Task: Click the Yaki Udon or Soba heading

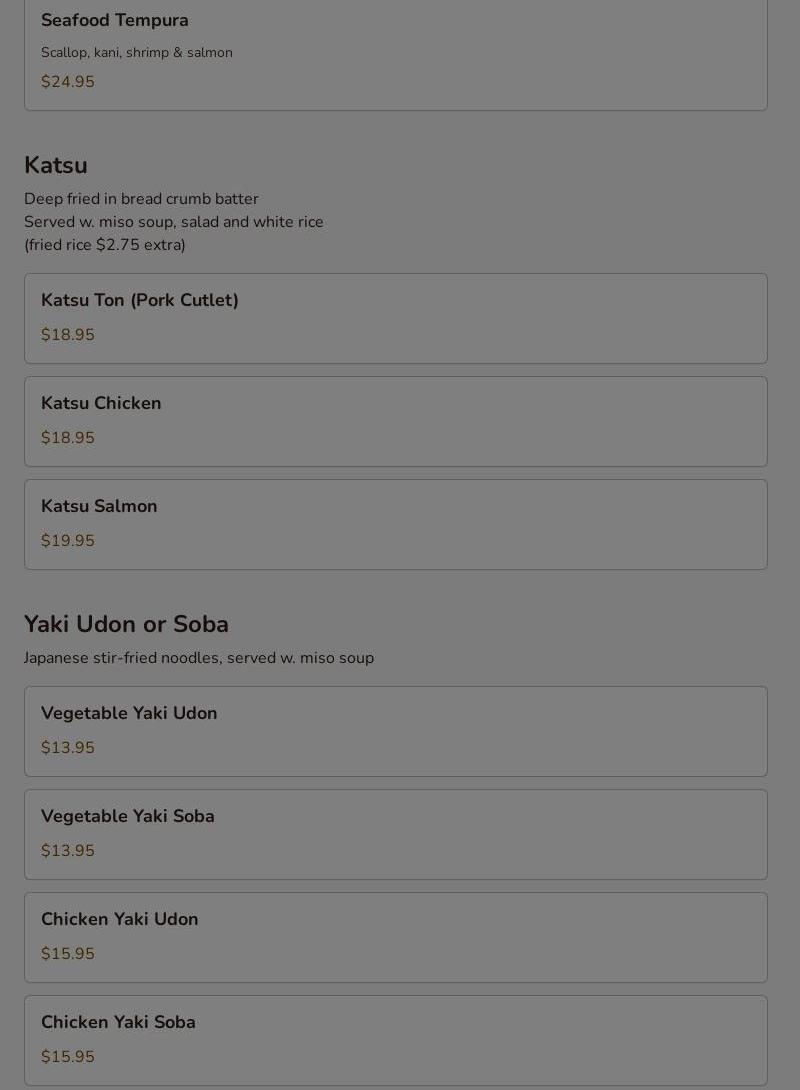Action: (126, 624)
